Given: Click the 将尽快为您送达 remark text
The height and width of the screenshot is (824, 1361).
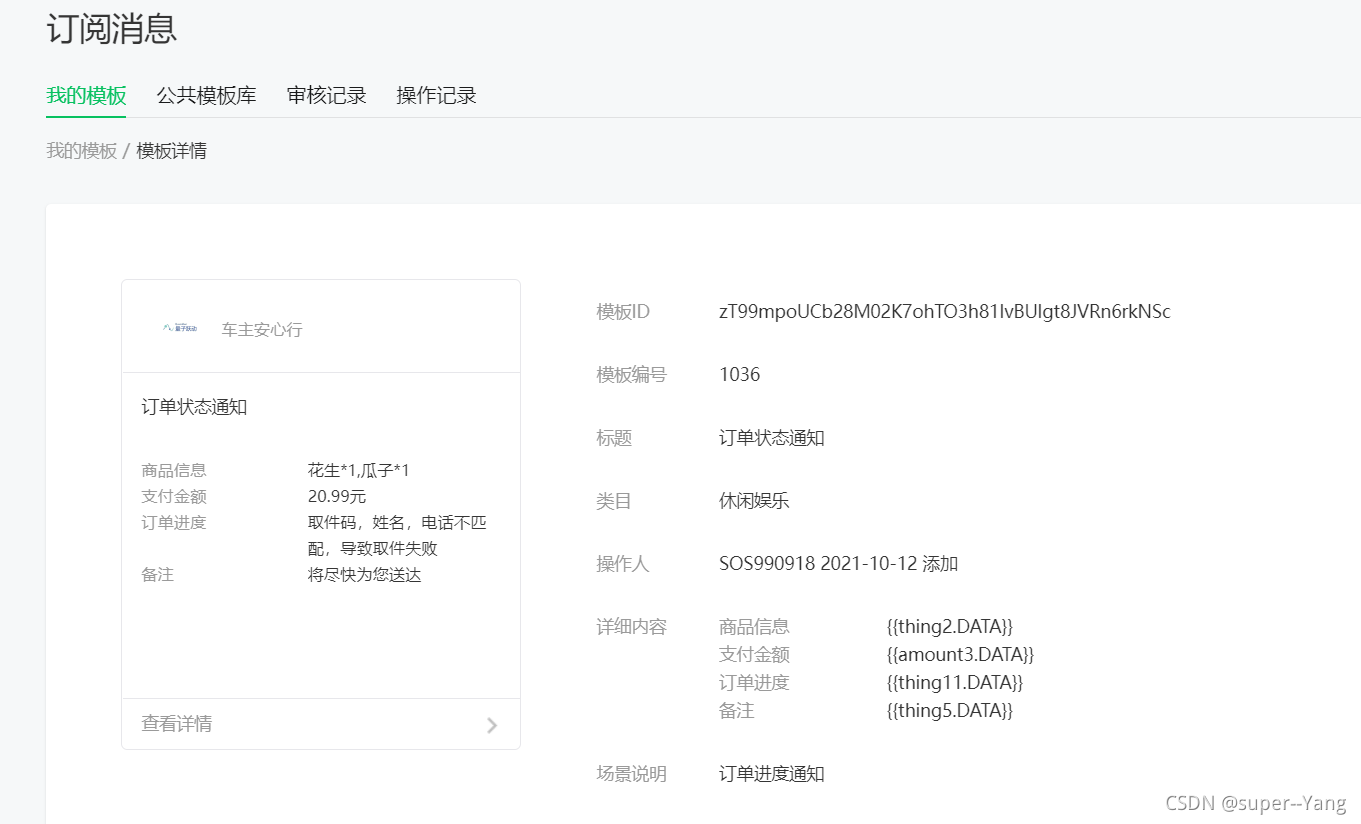Looking at the screenshot, I should click(x=364, y=575).
